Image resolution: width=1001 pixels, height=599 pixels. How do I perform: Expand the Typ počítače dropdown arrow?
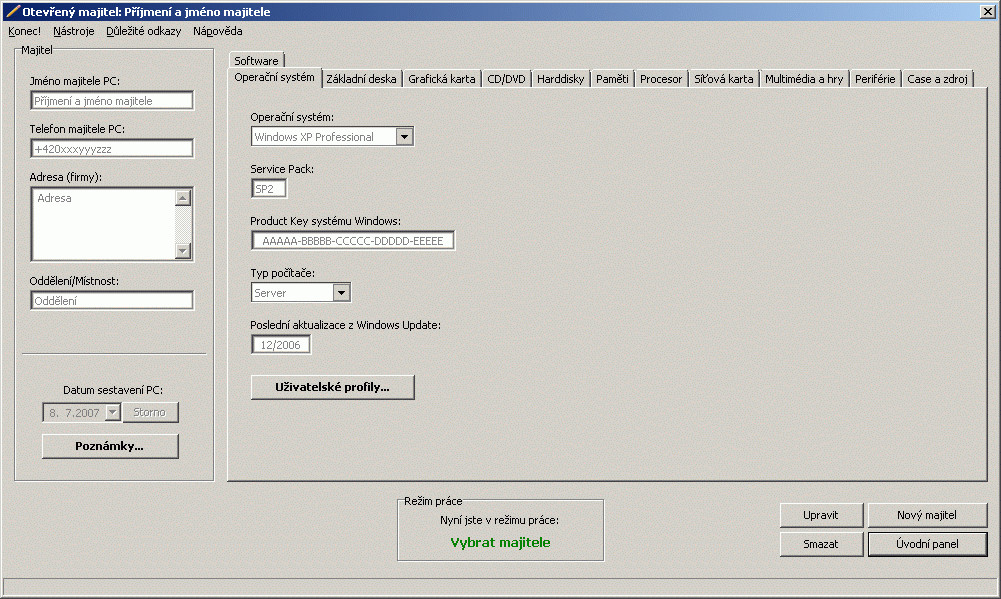click(x=342, y=292)
